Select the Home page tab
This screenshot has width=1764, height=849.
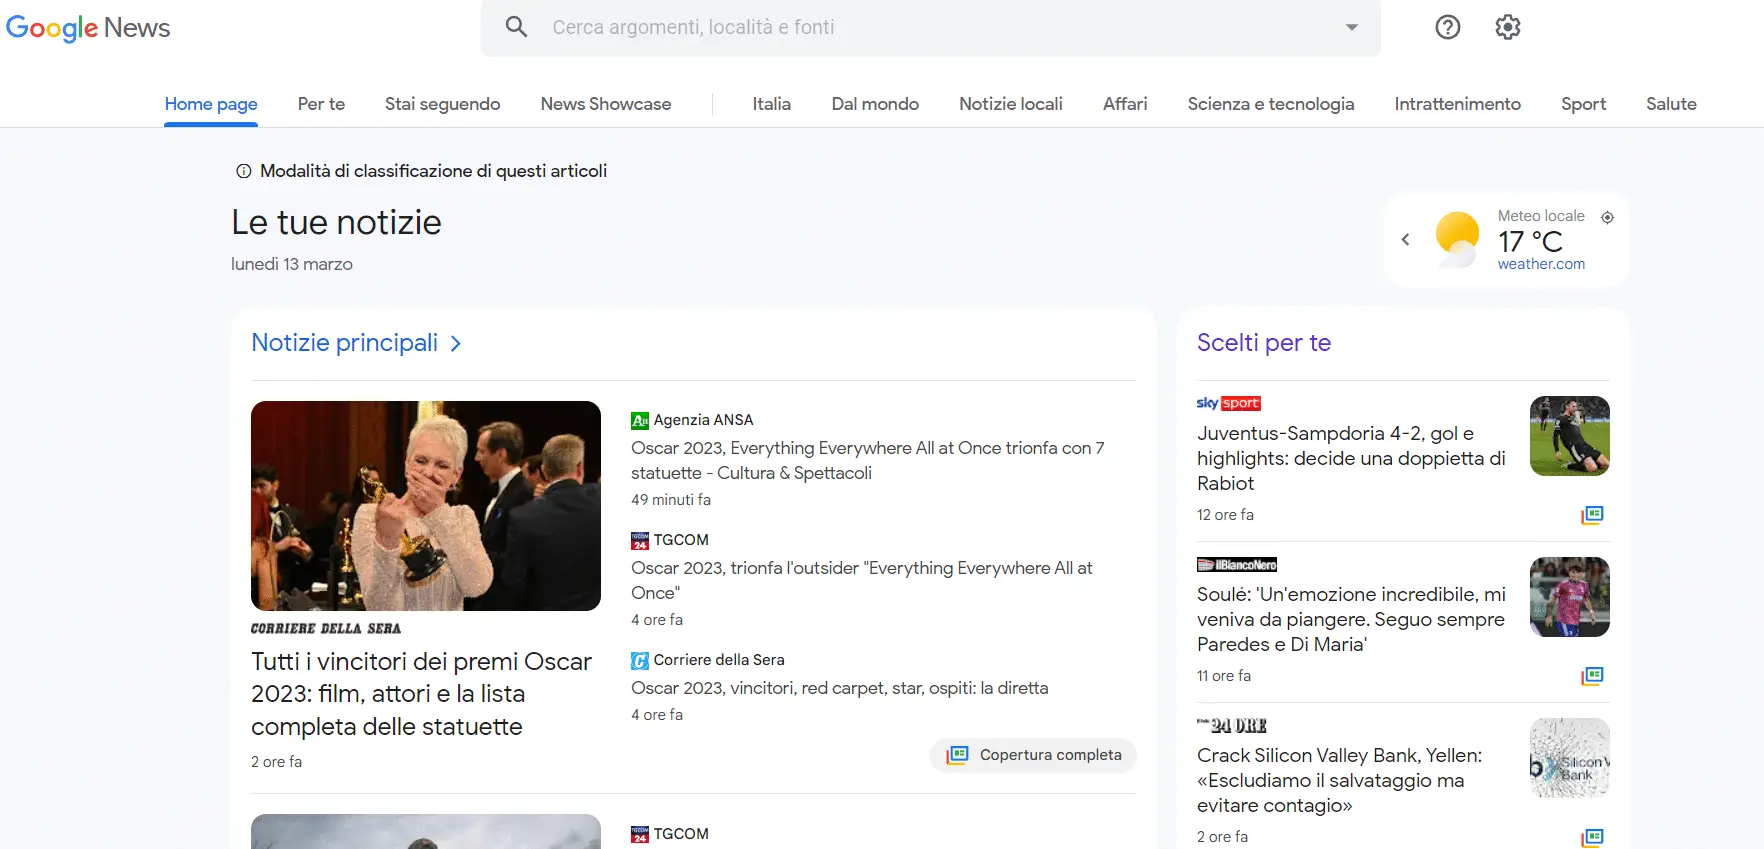(211, 104)
